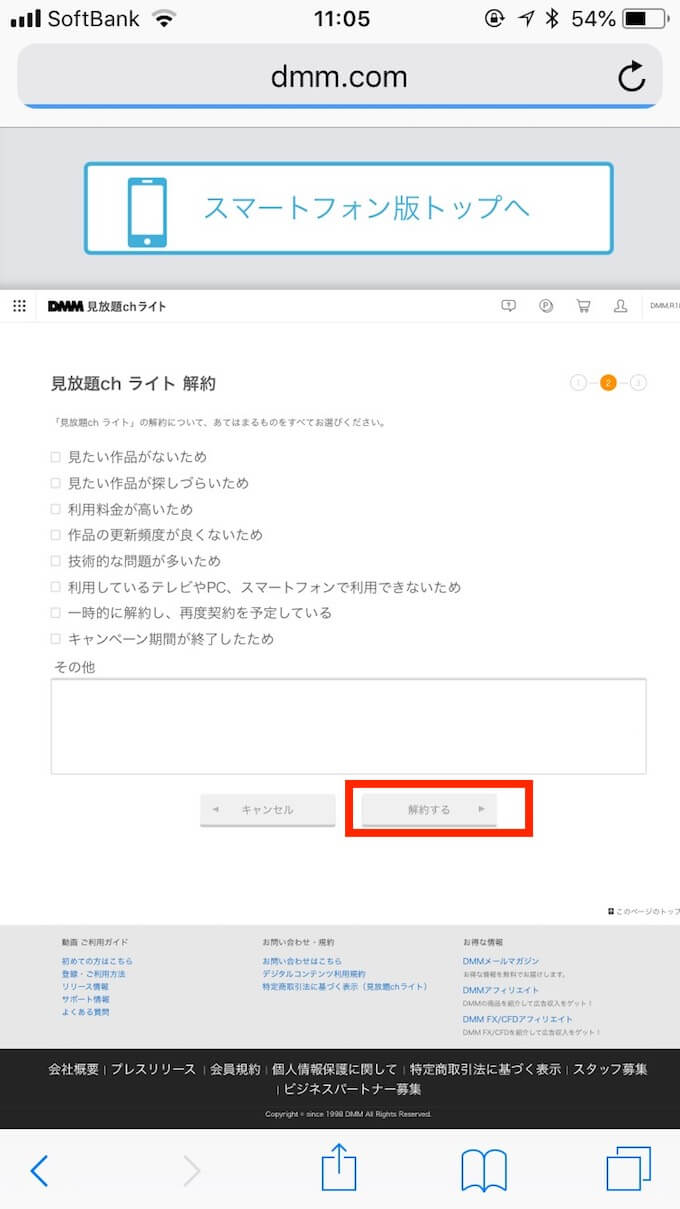Image resolution: width=680 pixels, height=1209 pixels.
Task: Open サポート情報 link
Action: tap(85, 999)
